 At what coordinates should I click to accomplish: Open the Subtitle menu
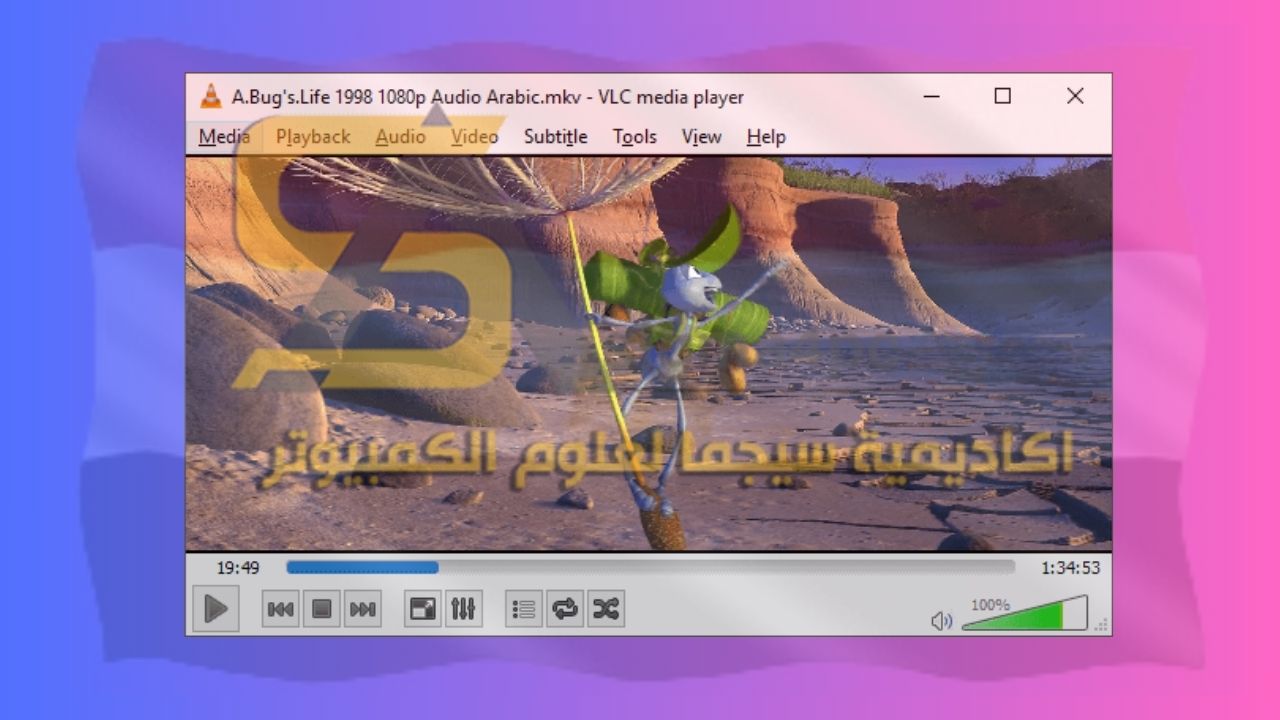coord(555,137)
